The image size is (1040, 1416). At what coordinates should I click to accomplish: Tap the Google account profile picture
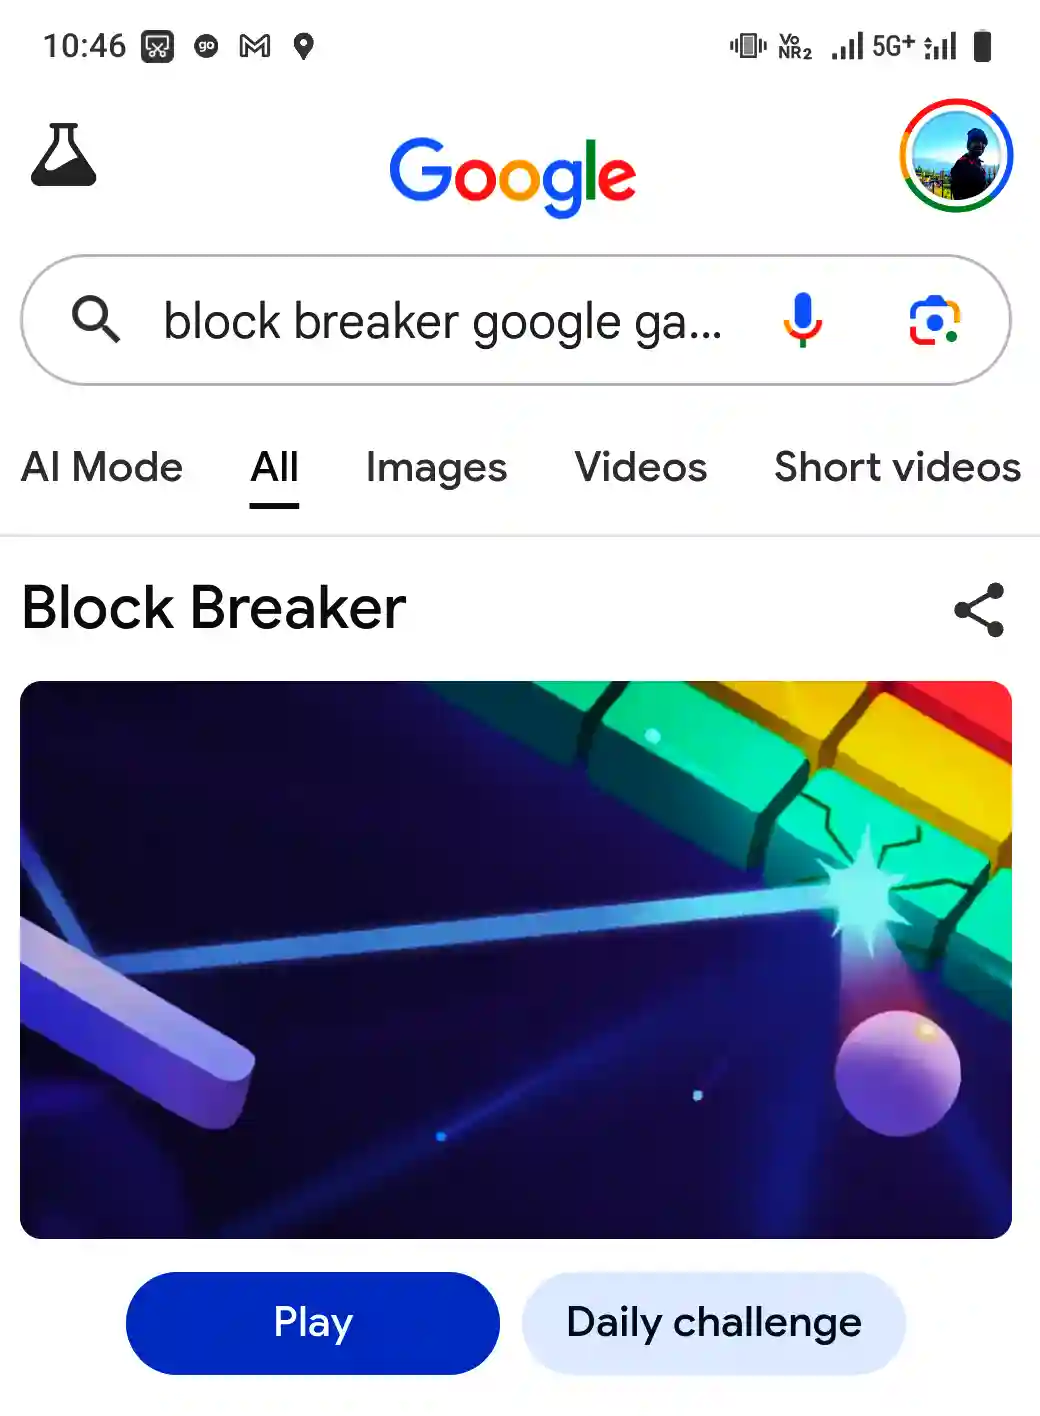pos(956,155)
